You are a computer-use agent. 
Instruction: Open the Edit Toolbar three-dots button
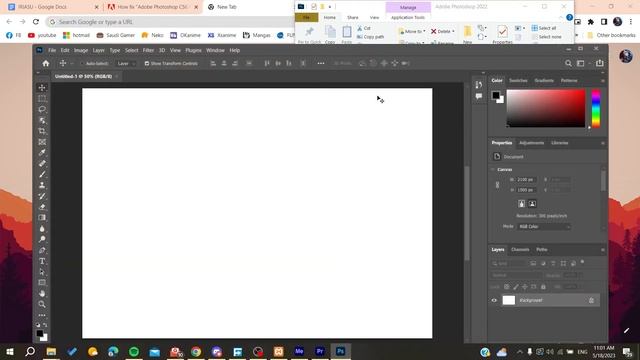[42, 315]
